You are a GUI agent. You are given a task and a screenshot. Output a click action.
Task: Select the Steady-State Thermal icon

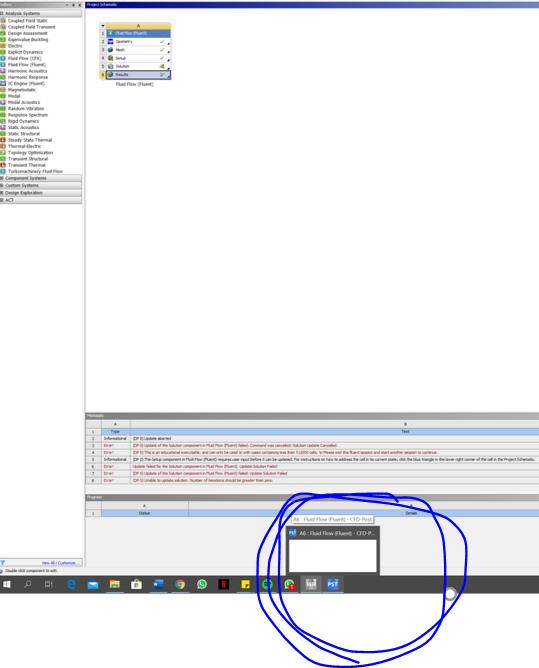coord(3,140)
